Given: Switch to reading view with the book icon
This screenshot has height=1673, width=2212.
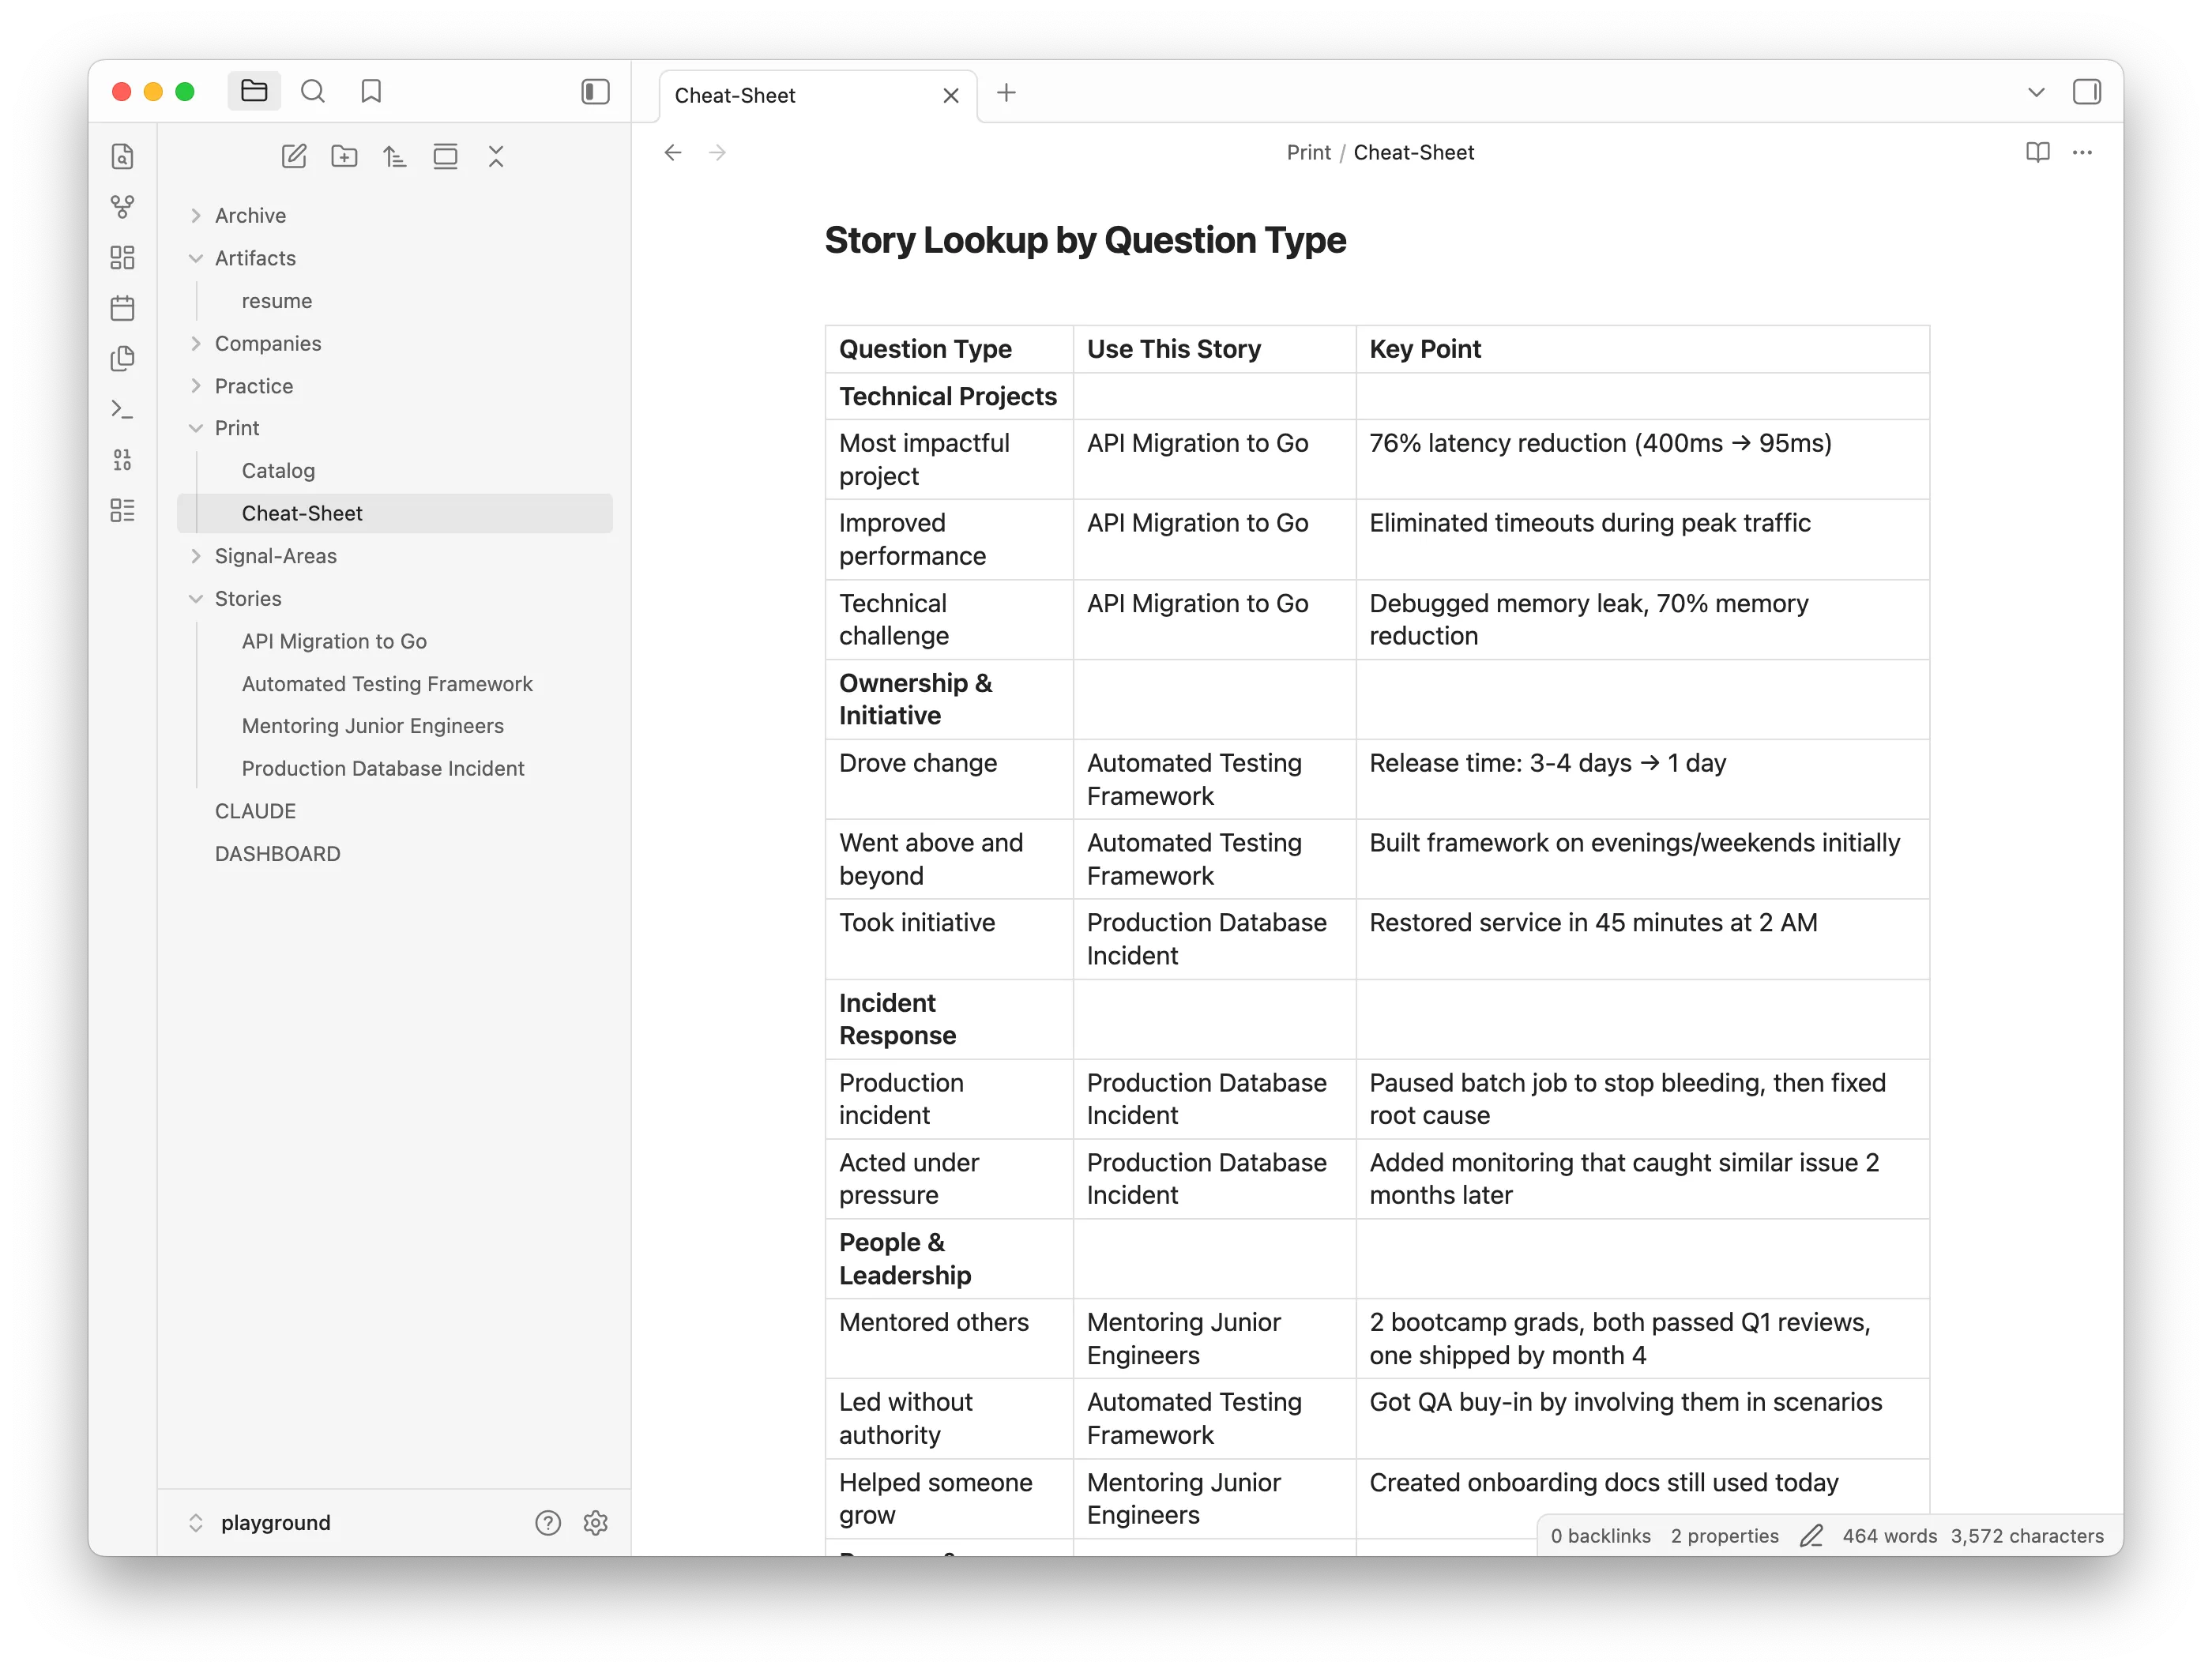Looking at the screenshot, I should pos(2037,152).
